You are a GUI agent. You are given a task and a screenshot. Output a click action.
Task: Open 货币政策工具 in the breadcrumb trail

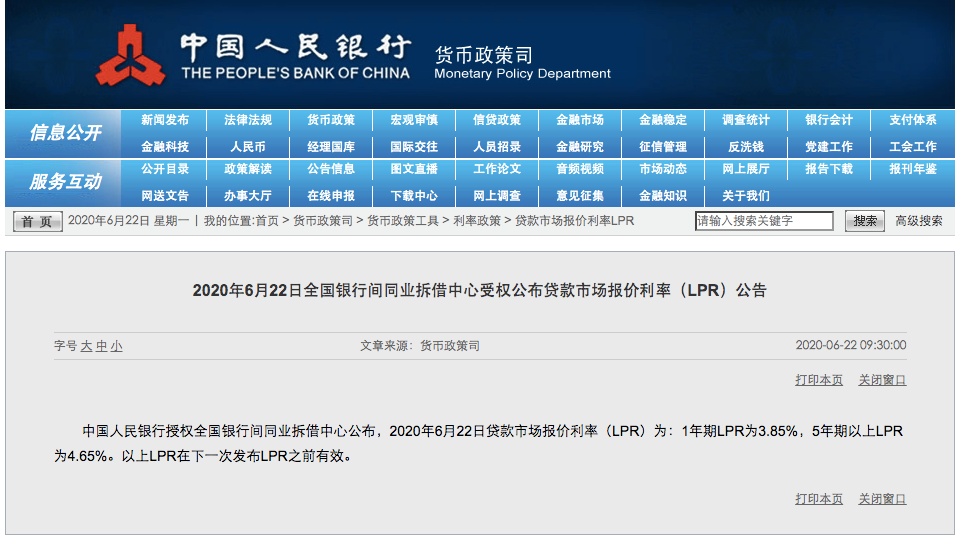pyautogui.click(x=403, y=221)
